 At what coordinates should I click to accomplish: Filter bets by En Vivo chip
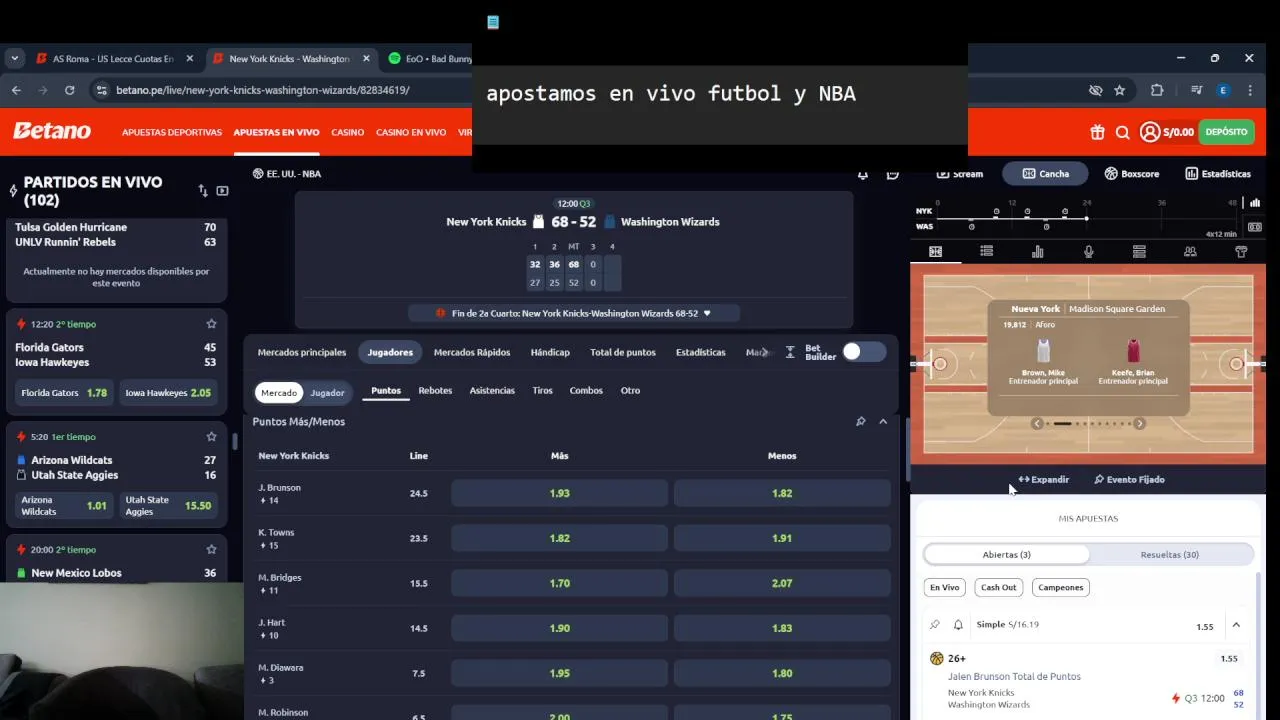(x=945, y=587)
